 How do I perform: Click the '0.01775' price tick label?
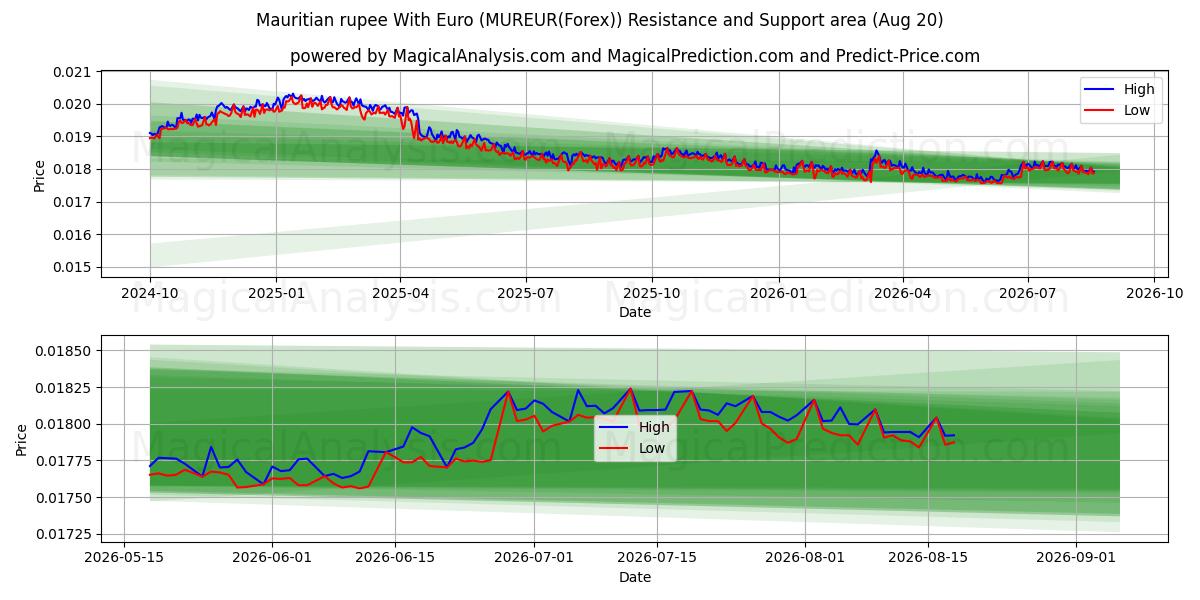[x=63, y=461]
